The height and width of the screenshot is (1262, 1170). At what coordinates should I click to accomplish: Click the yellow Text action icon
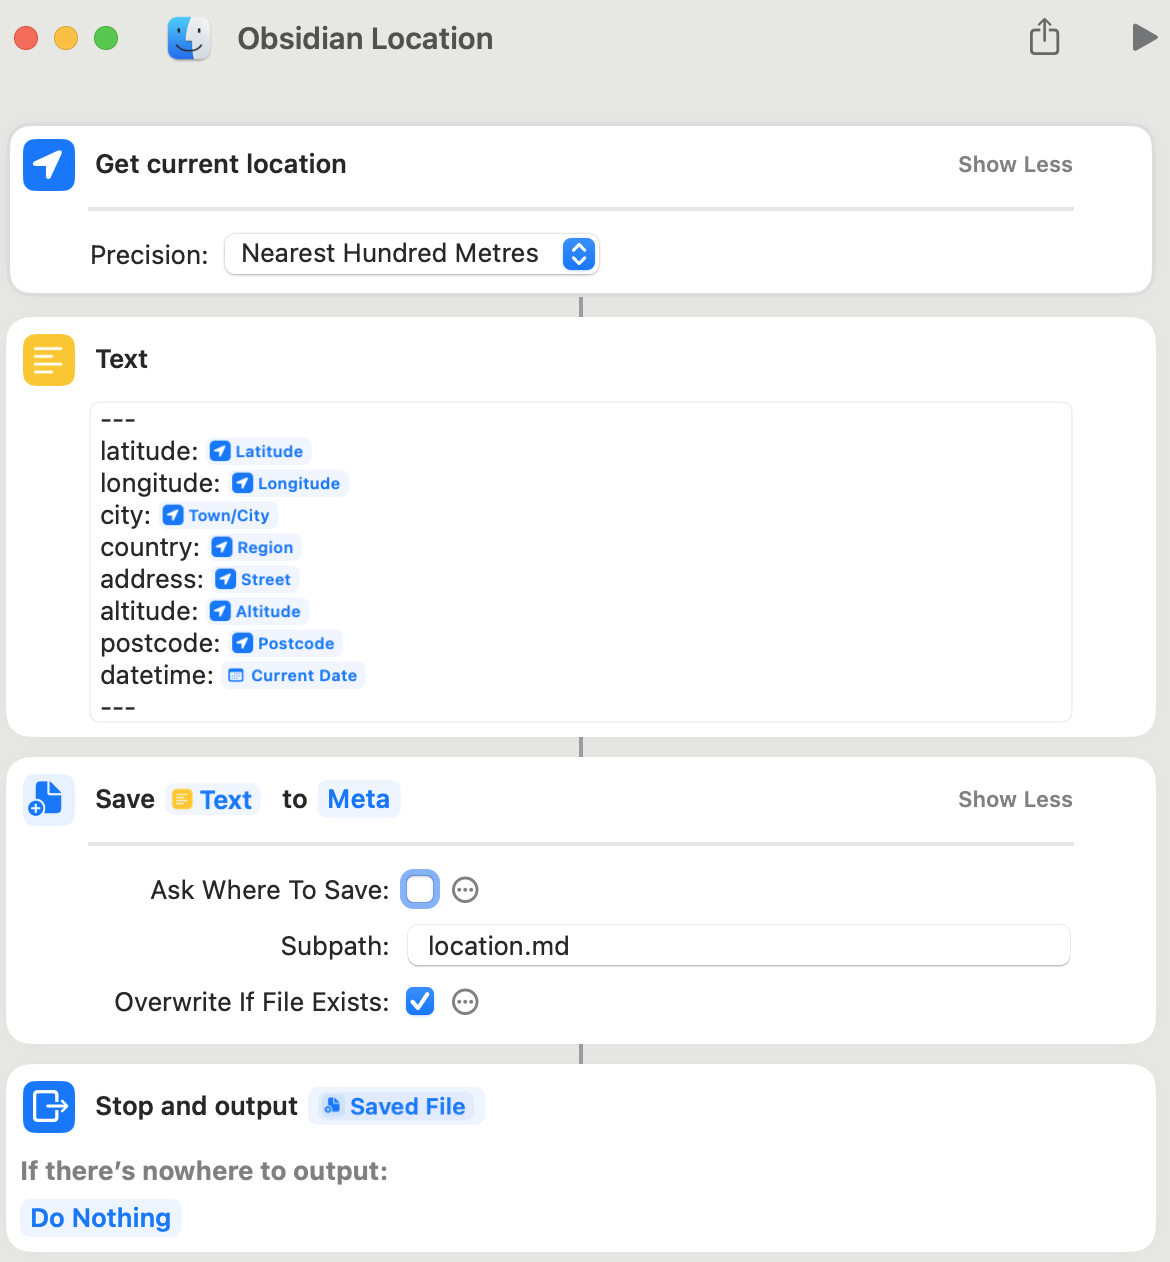(x=49, y=360)
